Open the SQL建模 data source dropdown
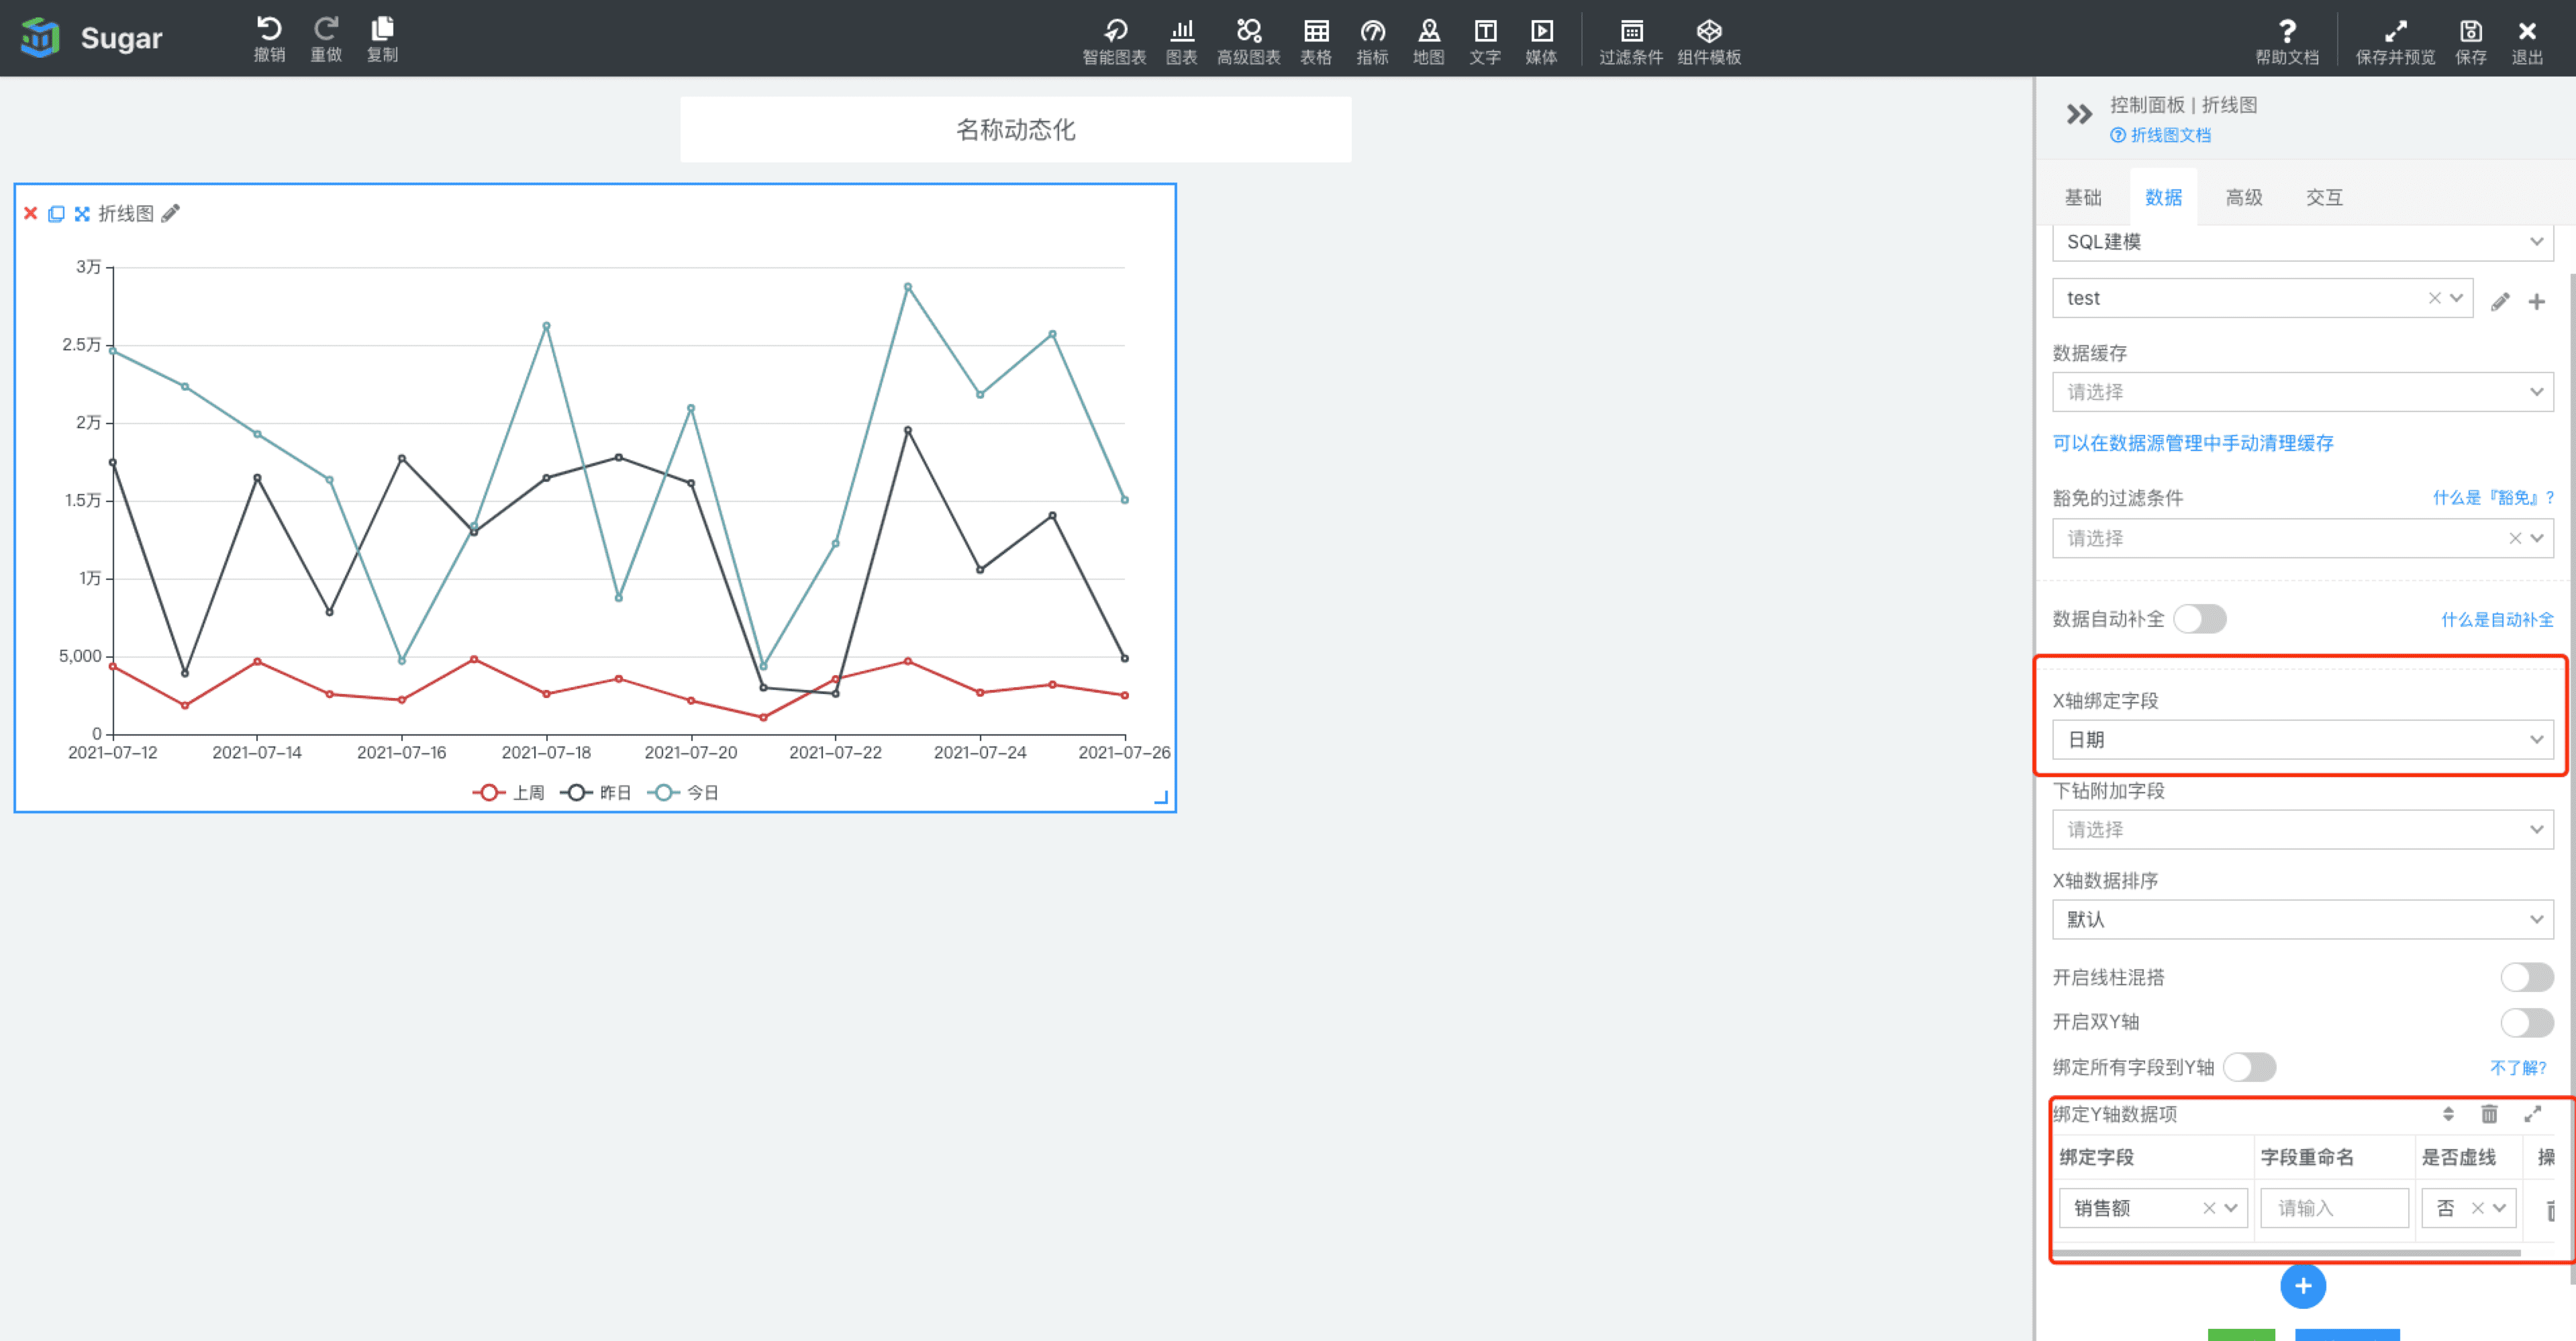The height and width of the screenshot is (1341, 2576). point(2302,242)
